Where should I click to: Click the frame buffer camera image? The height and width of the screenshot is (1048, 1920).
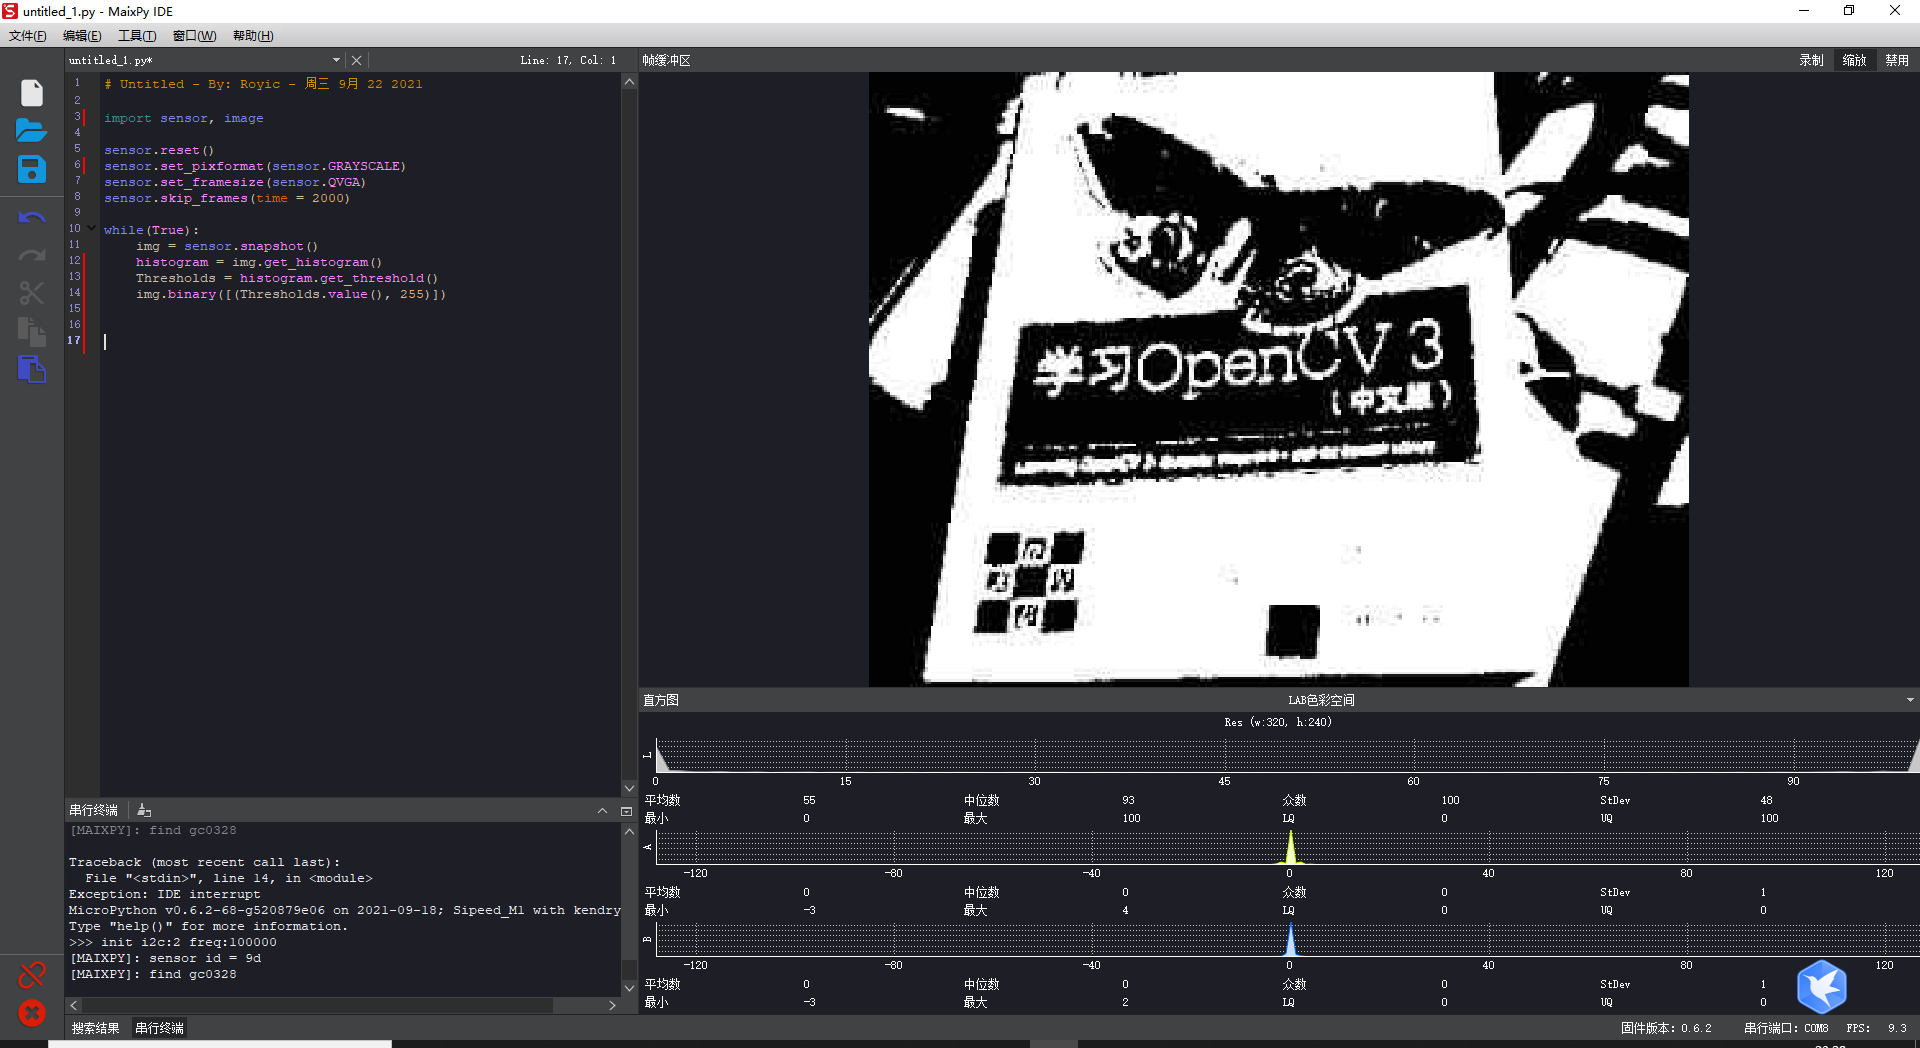point(1278,379)
